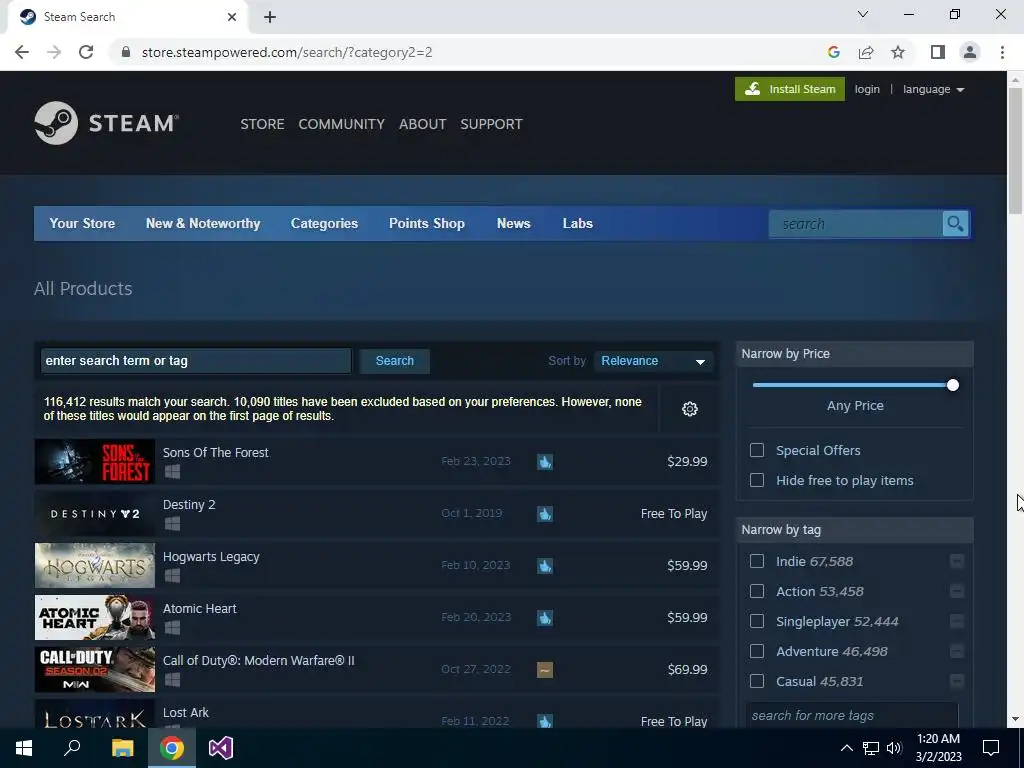Open Visual Studio from taskbar
The height and width of the screenshot is (768, 1024).
pos(221,748)
